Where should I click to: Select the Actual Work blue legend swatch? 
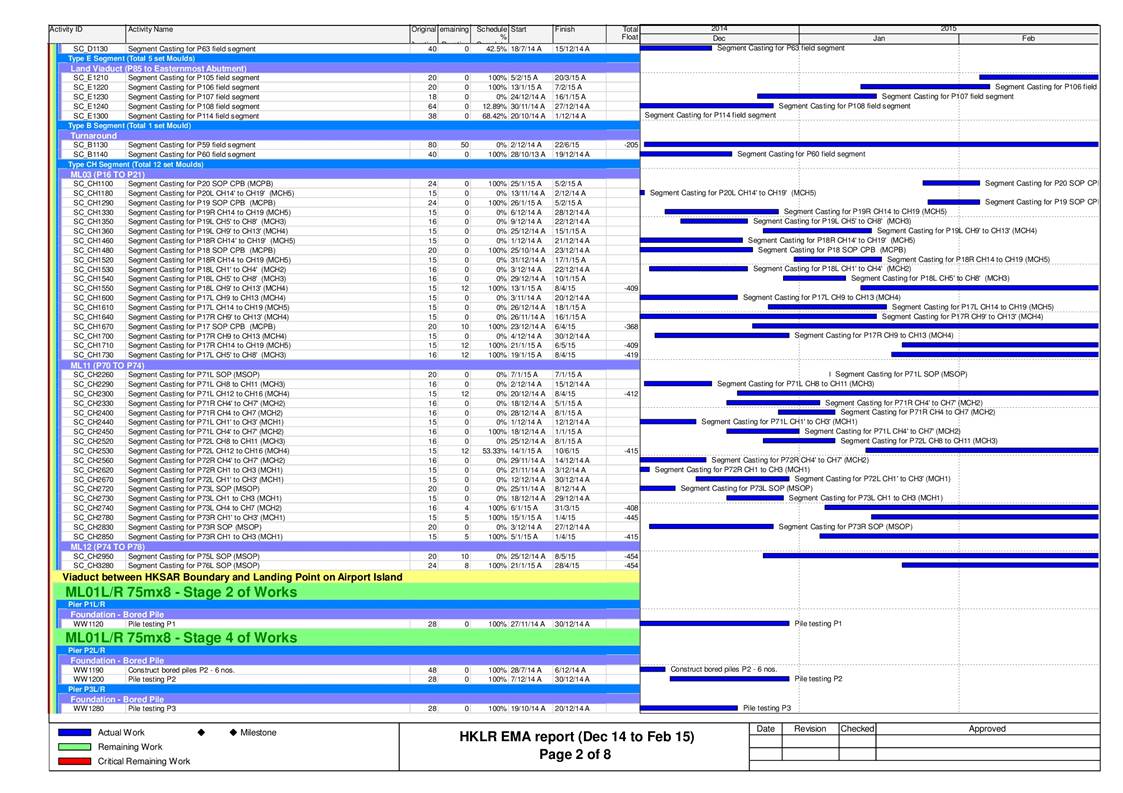(x=73, y=732)
